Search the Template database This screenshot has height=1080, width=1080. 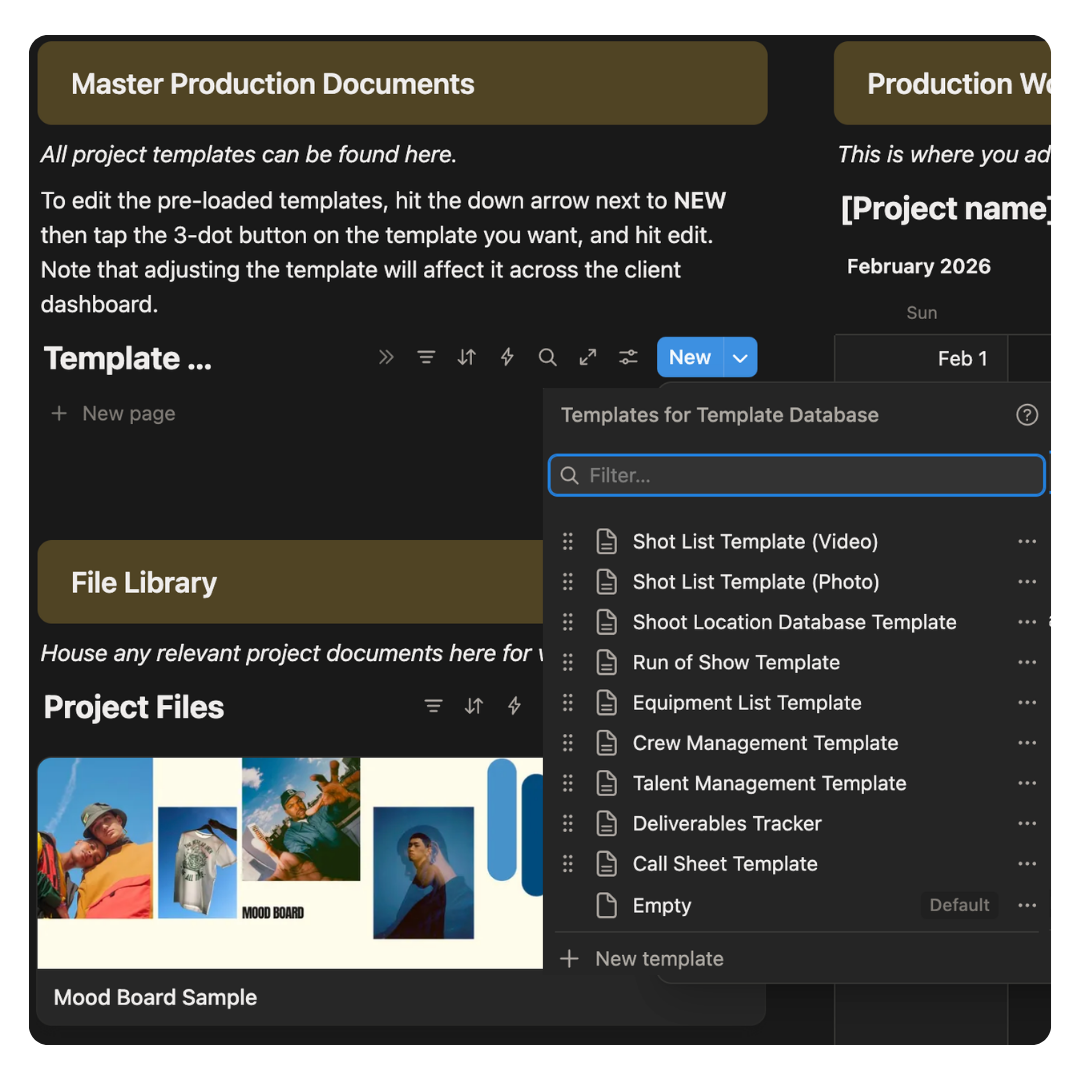pos(547,357)
